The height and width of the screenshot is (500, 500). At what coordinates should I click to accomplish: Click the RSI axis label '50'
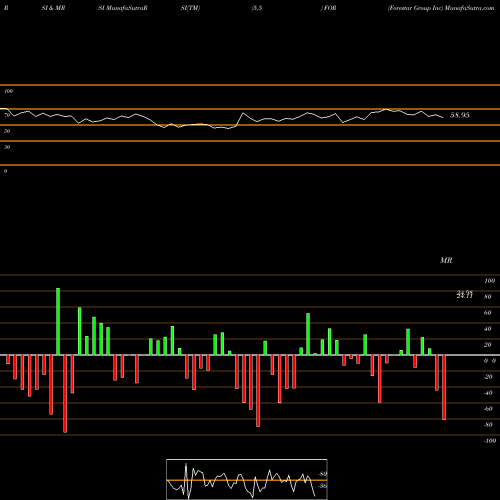tap(7, 131)
